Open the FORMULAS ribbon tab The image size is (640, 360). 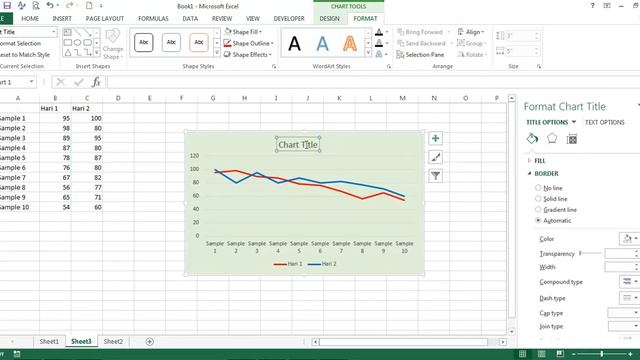[x=153, y=19]
